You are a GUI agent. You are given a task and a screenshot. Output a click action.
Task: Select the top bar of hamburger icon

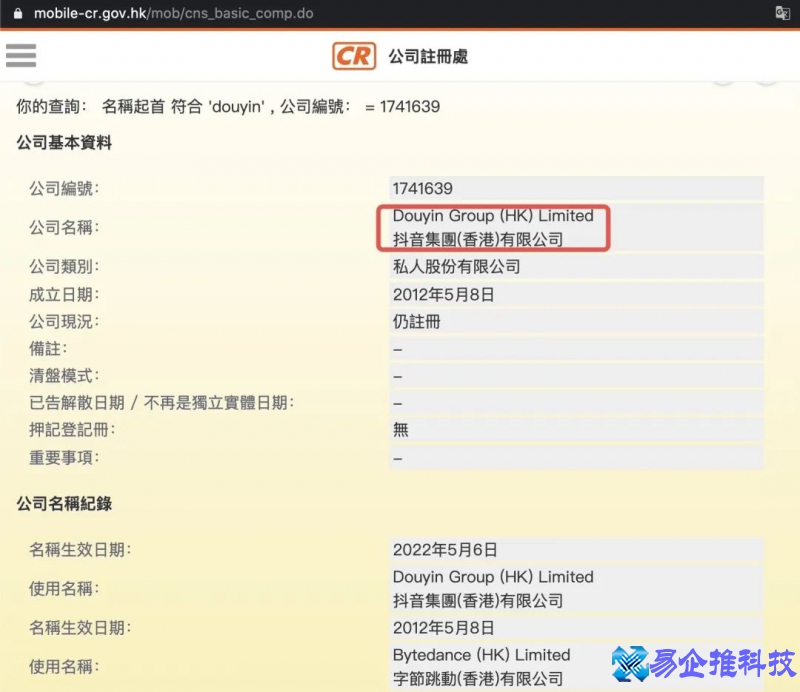(21, 48)
